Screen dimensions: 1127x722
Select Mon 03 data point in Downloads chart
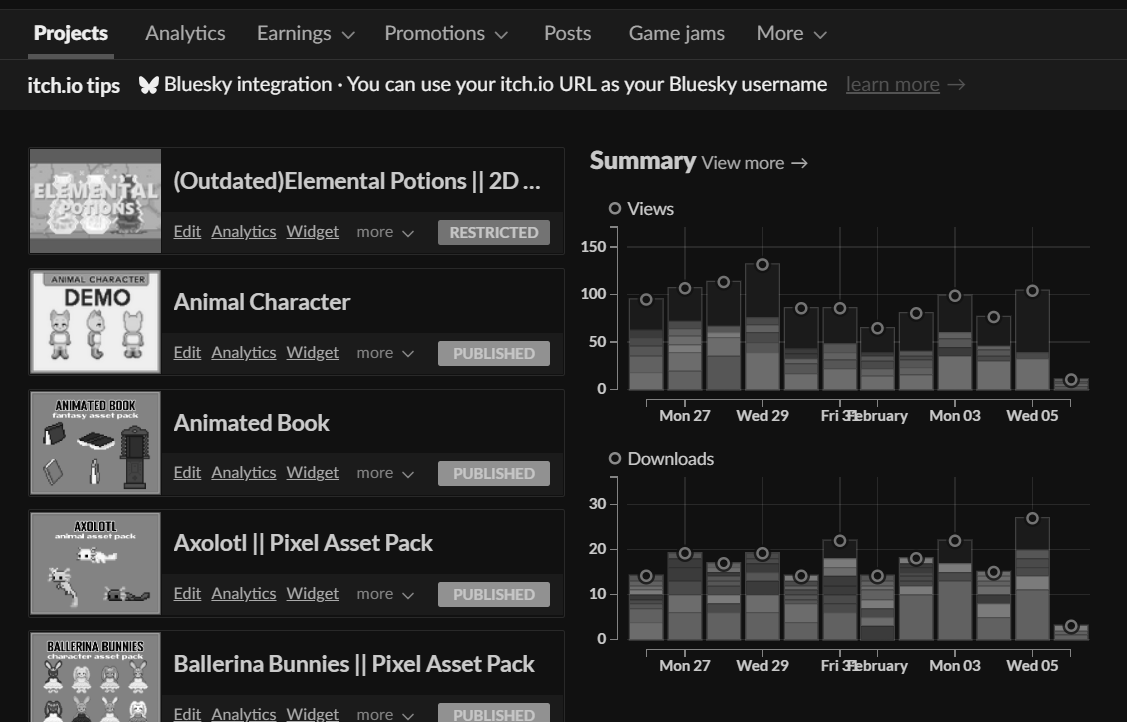955,541
